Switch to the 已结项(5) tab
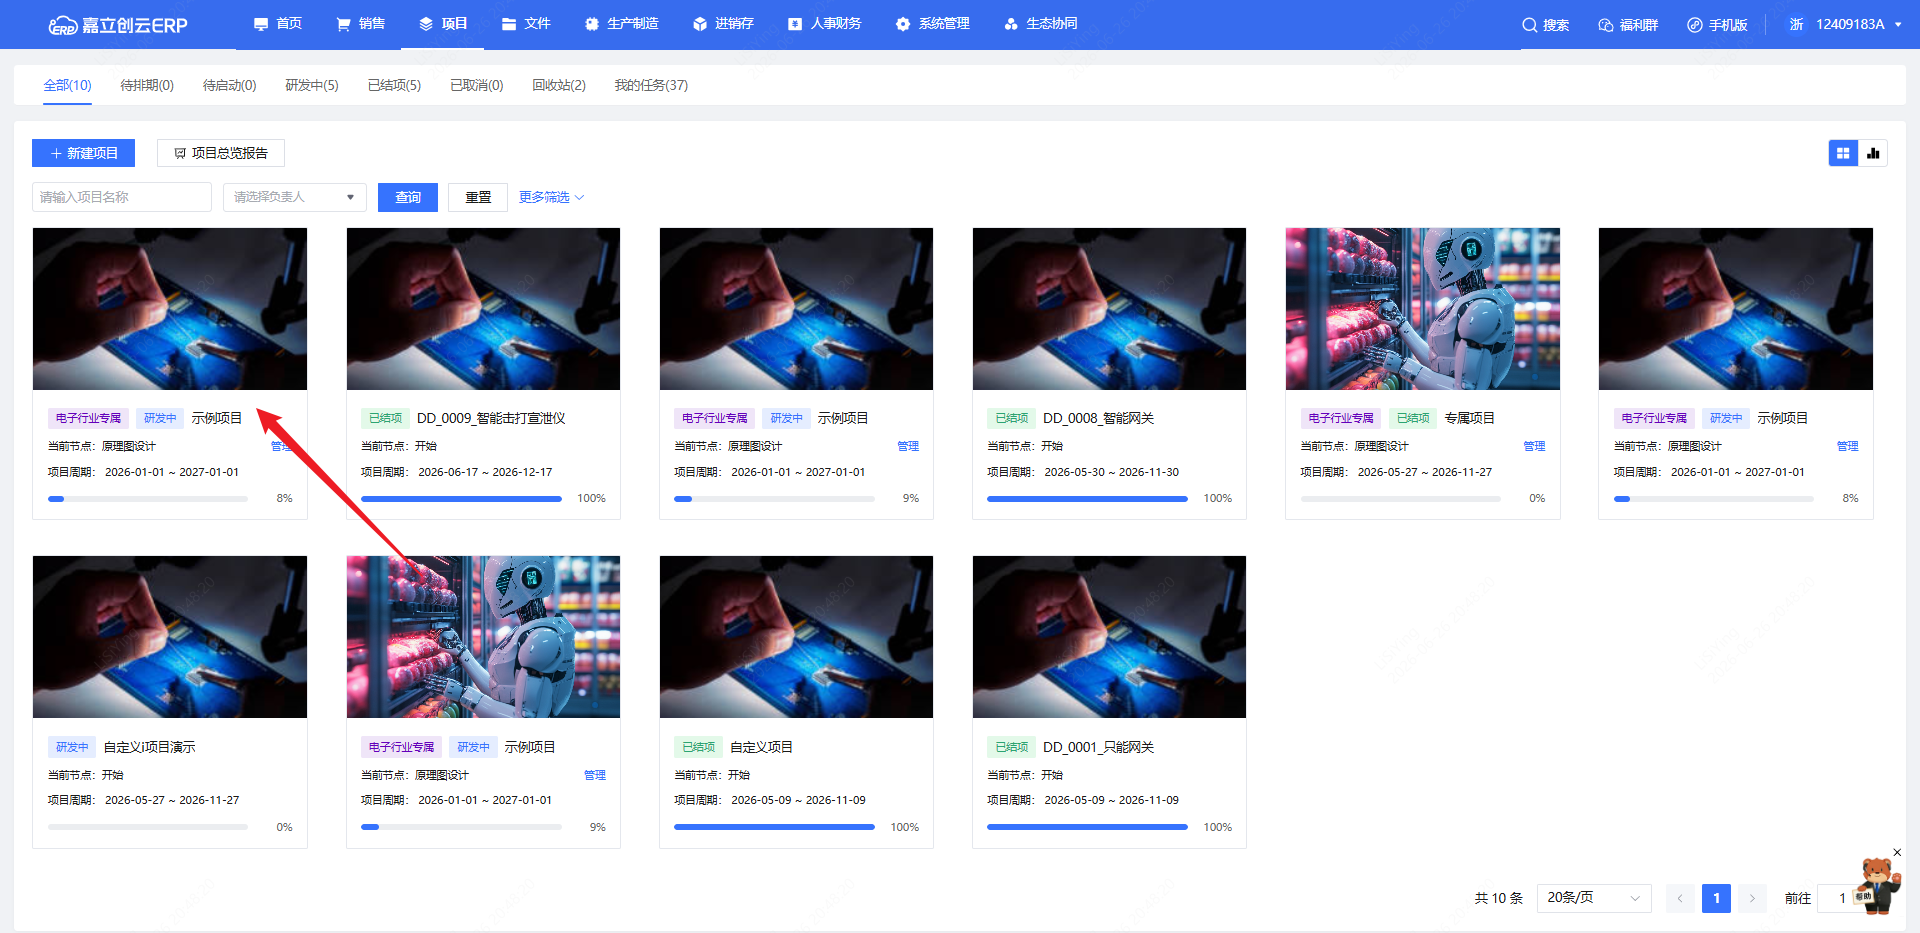The width and height of the screenshot is (1920, 933). (x=394, y=85)
